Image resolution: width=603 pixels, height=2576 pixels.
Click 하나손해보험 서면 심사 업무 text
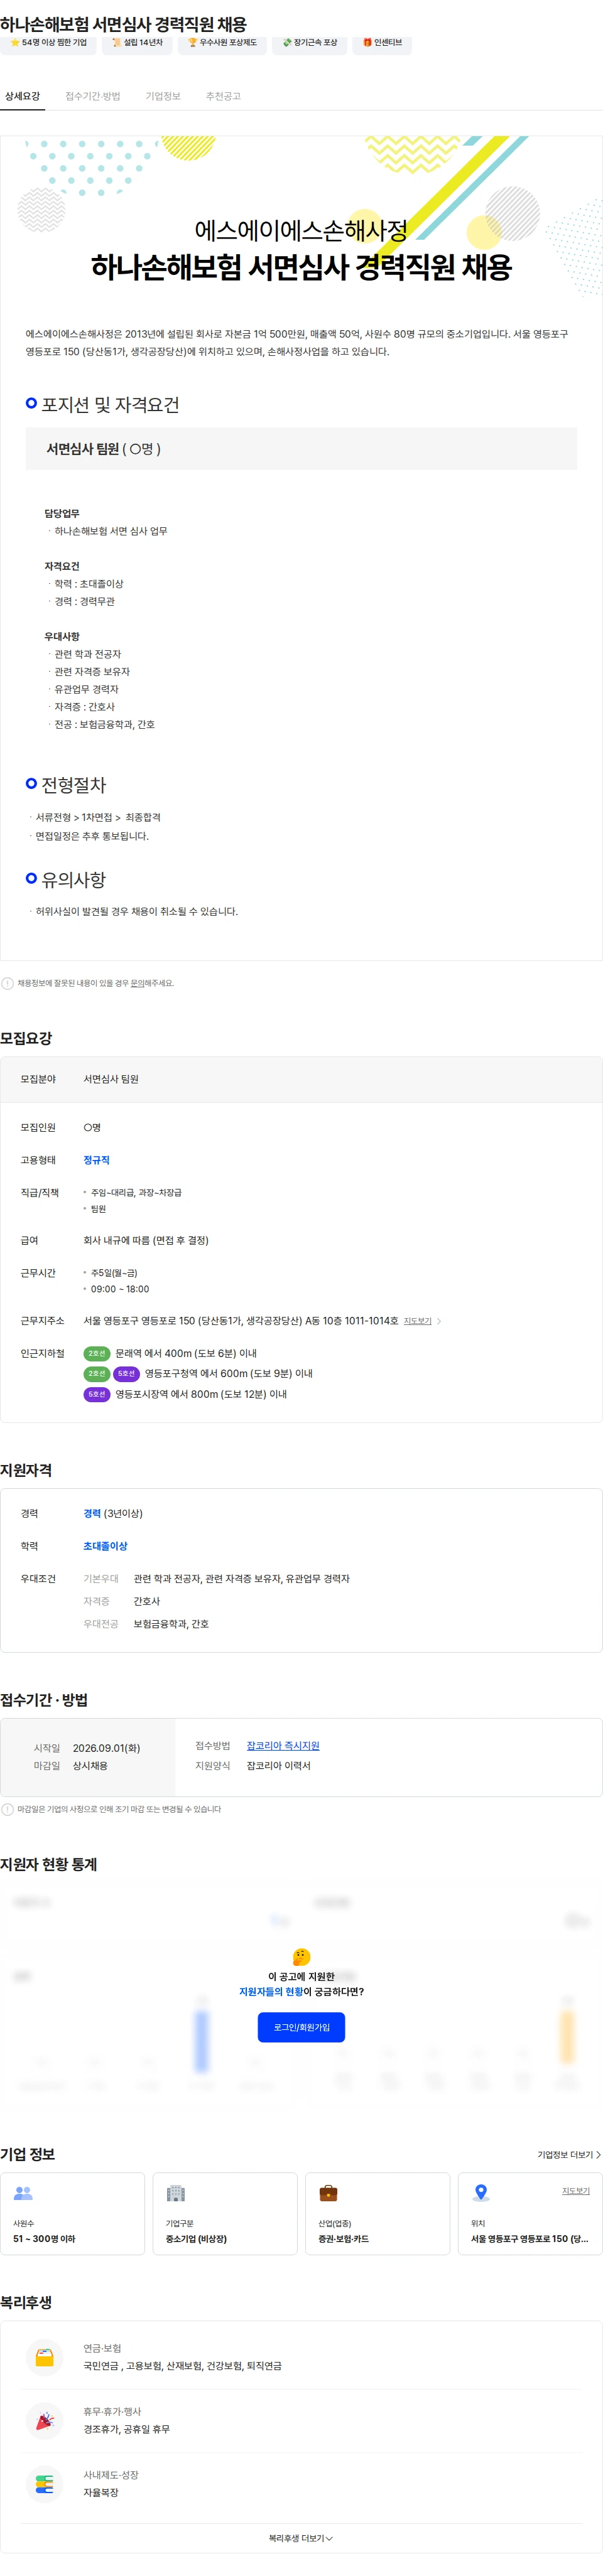[x=111, y=531]
